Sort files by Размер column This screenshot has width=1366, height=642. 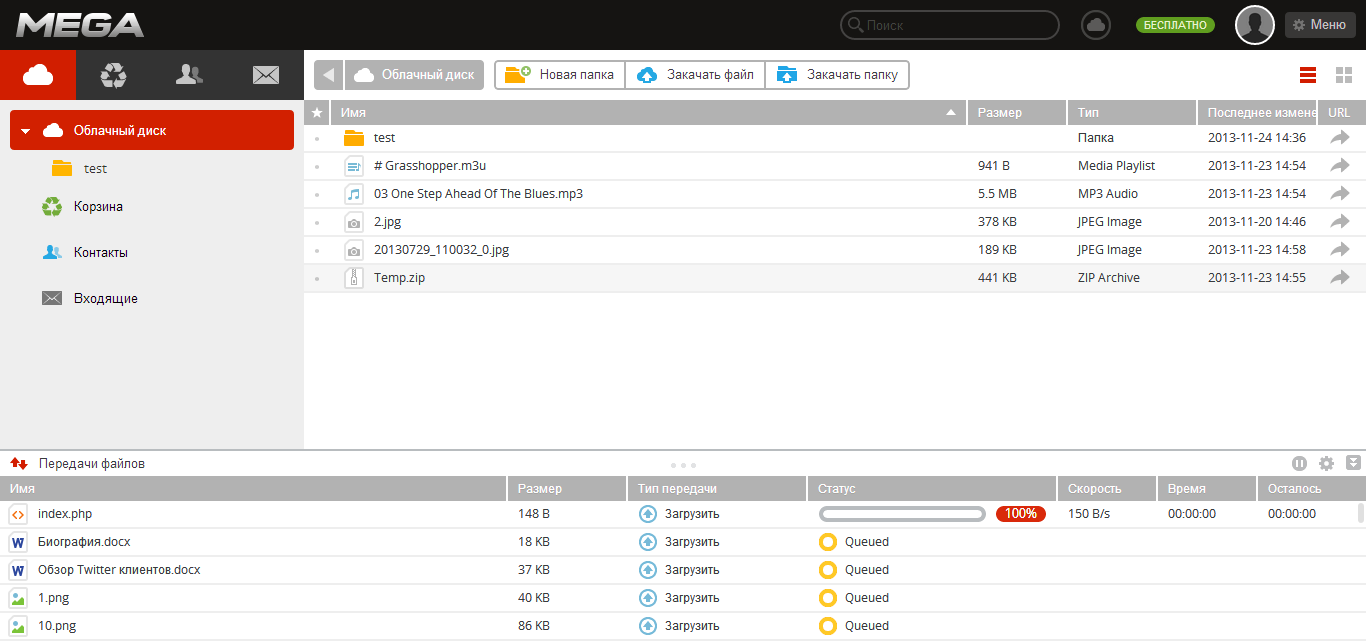[1017, 113]
